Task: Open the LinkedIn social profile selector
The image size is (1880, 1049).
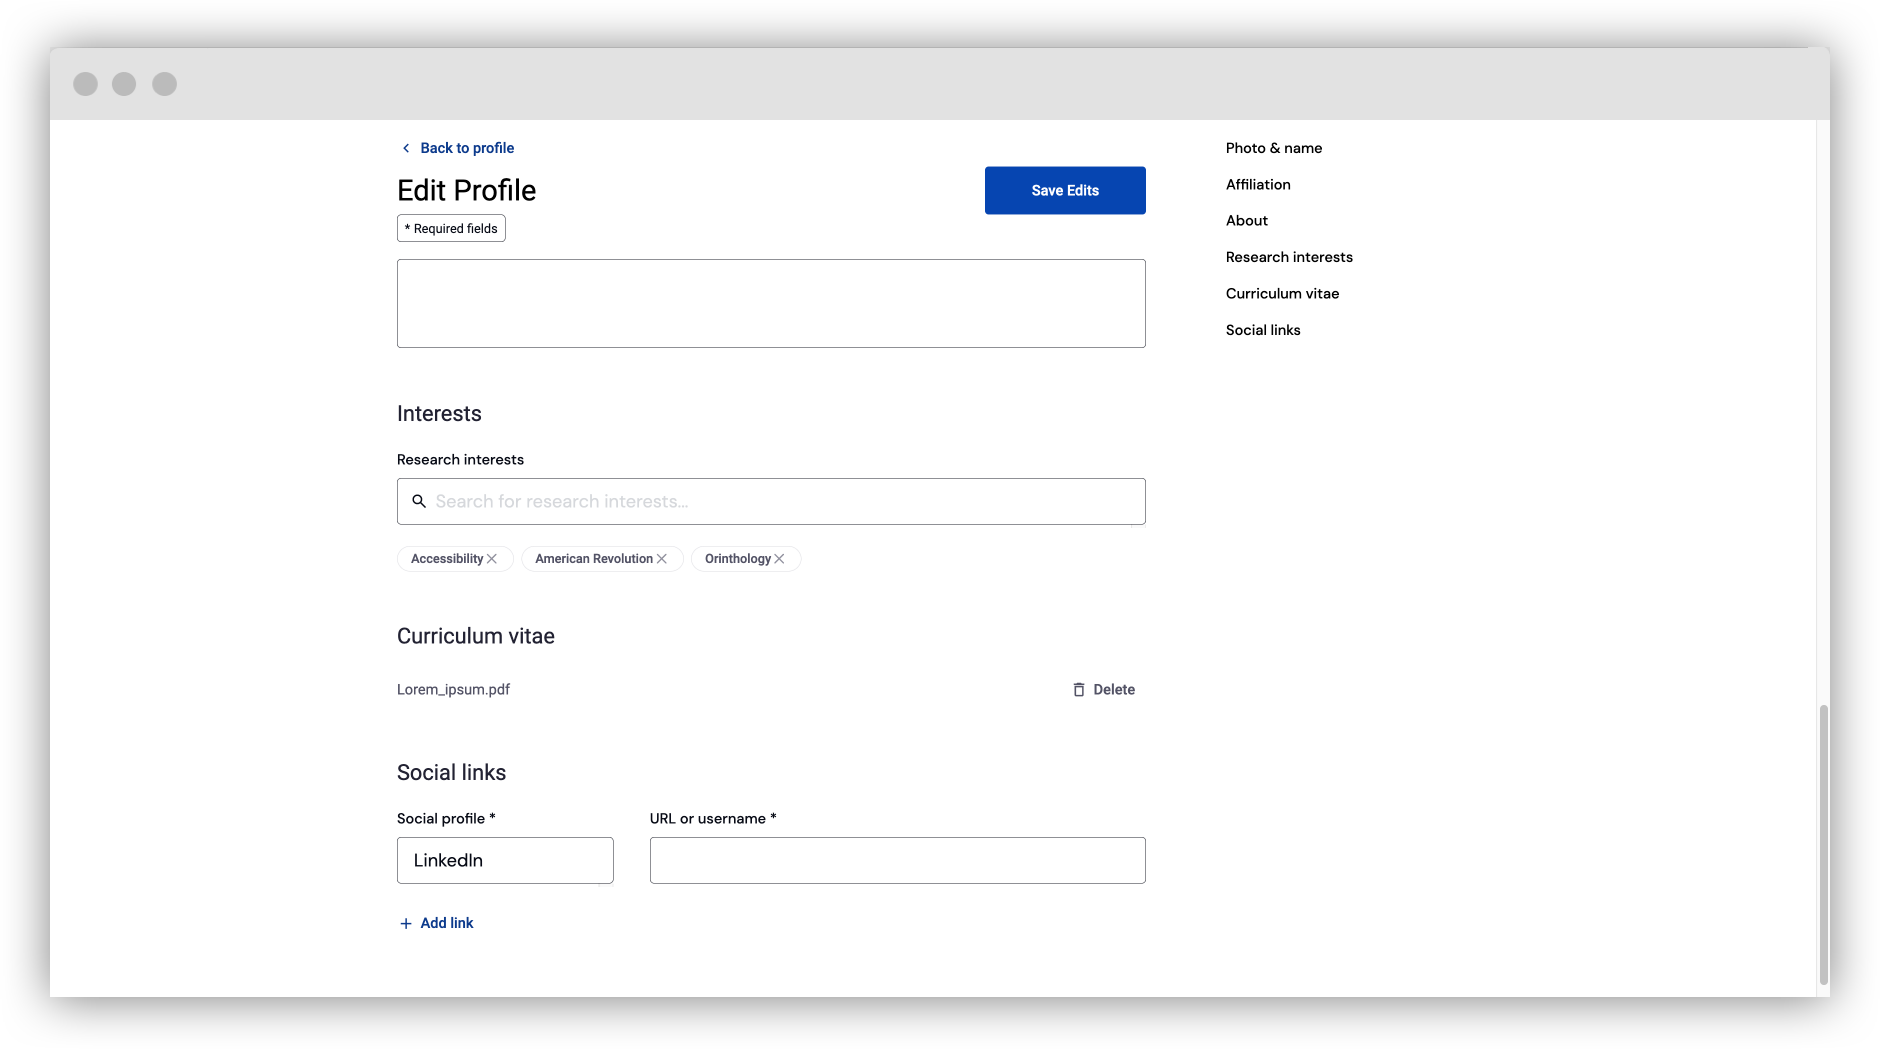Action: pos(504,860)
